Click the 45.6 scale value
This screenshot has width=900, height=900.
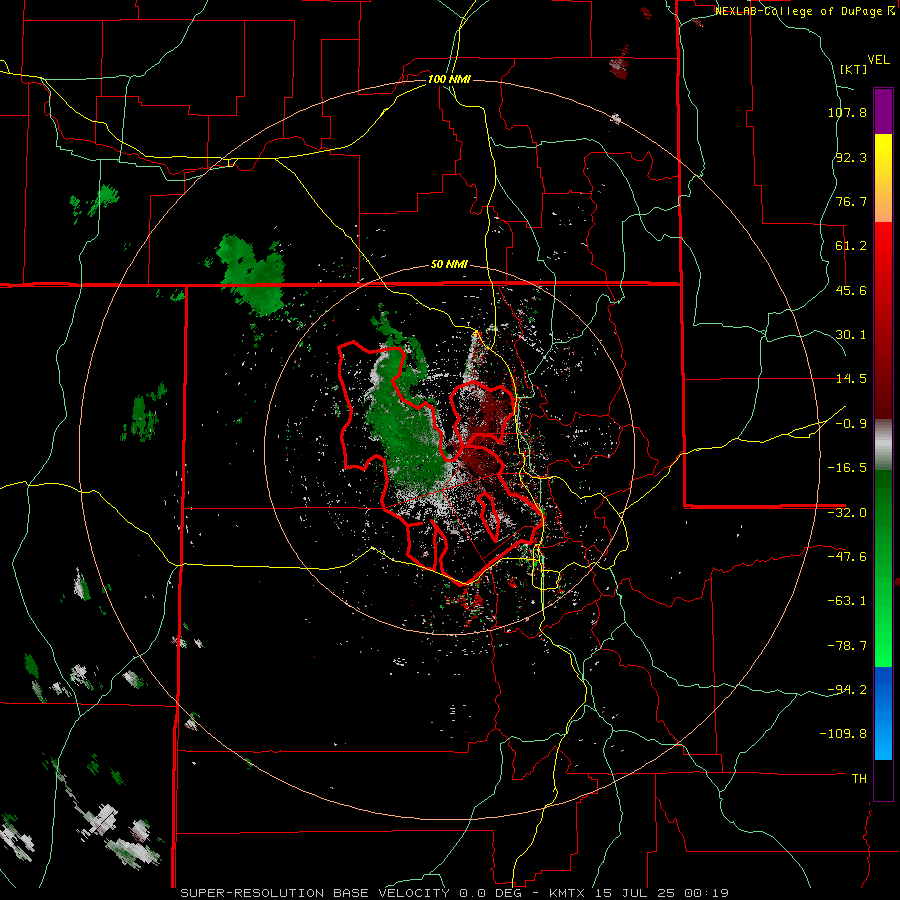tap(851, 290)
